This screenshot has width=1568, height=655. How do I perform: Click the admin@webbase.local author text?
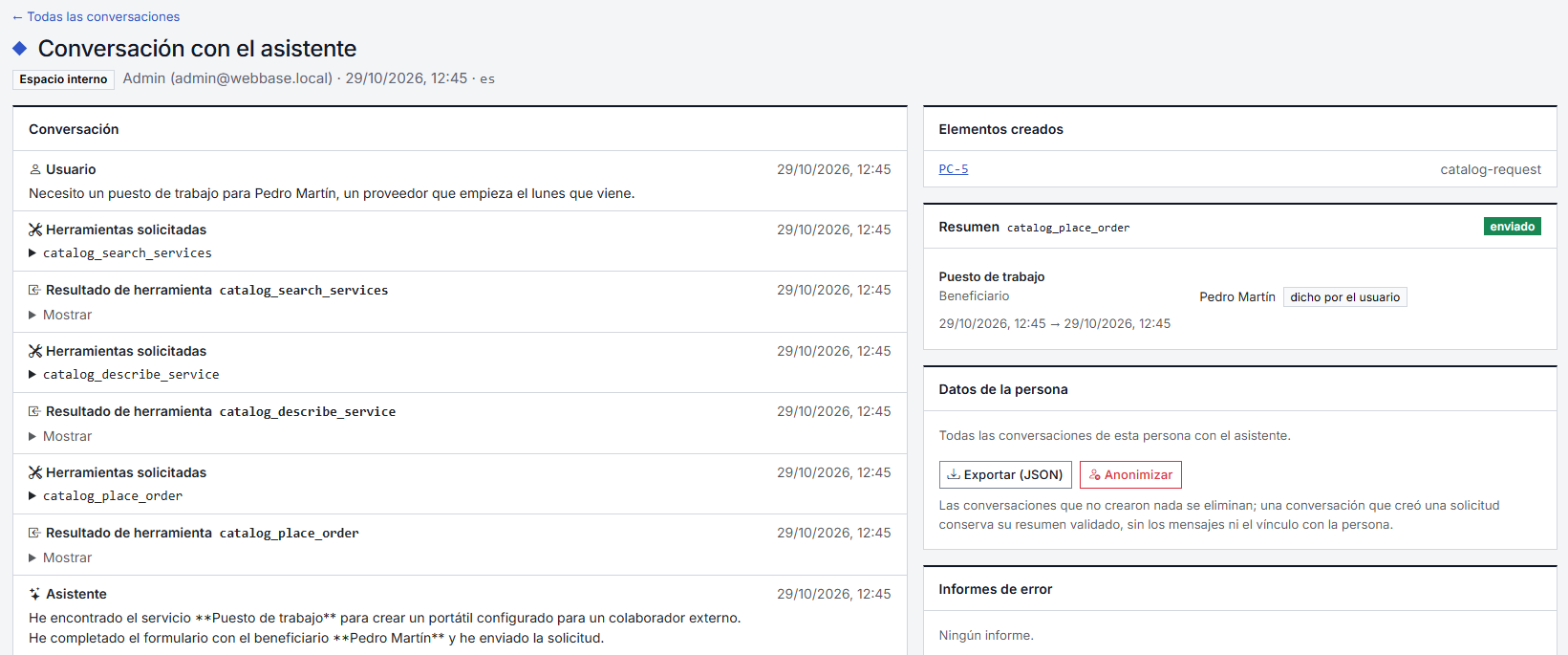pyautogui.click(x=227, y=78)
